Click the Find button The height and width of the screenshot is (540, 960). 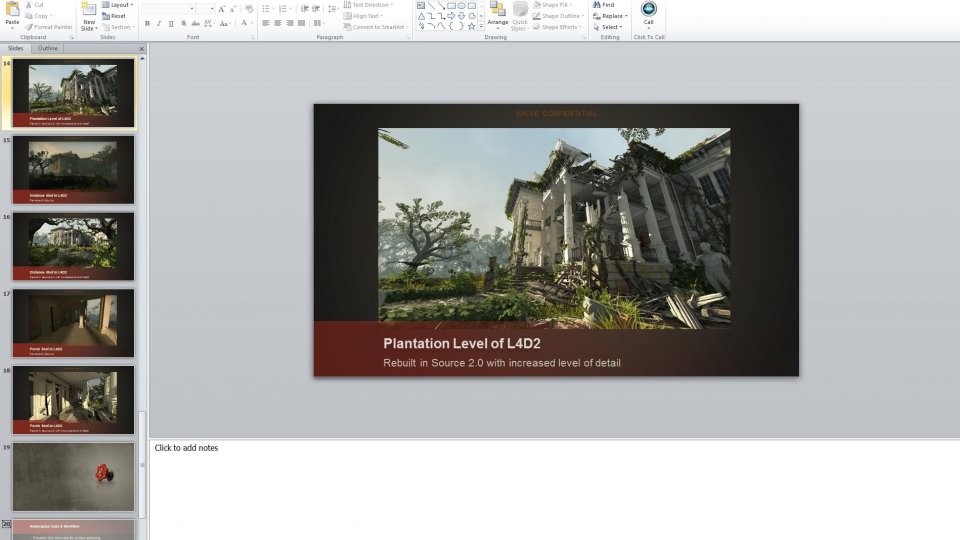click(x=604, y=5)
